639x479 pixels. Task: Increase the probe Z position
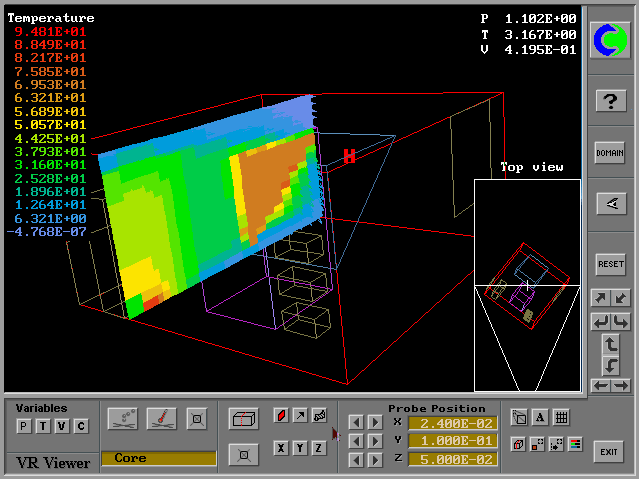click(x=375, y=460)
